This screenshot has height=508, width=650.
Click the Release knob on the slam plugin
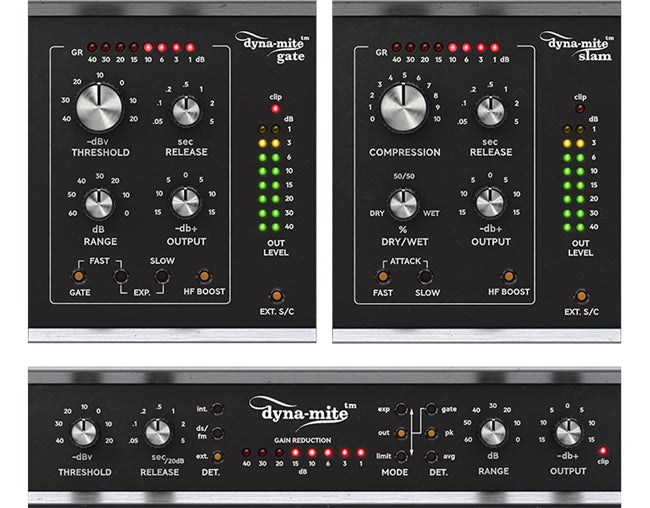491,111
